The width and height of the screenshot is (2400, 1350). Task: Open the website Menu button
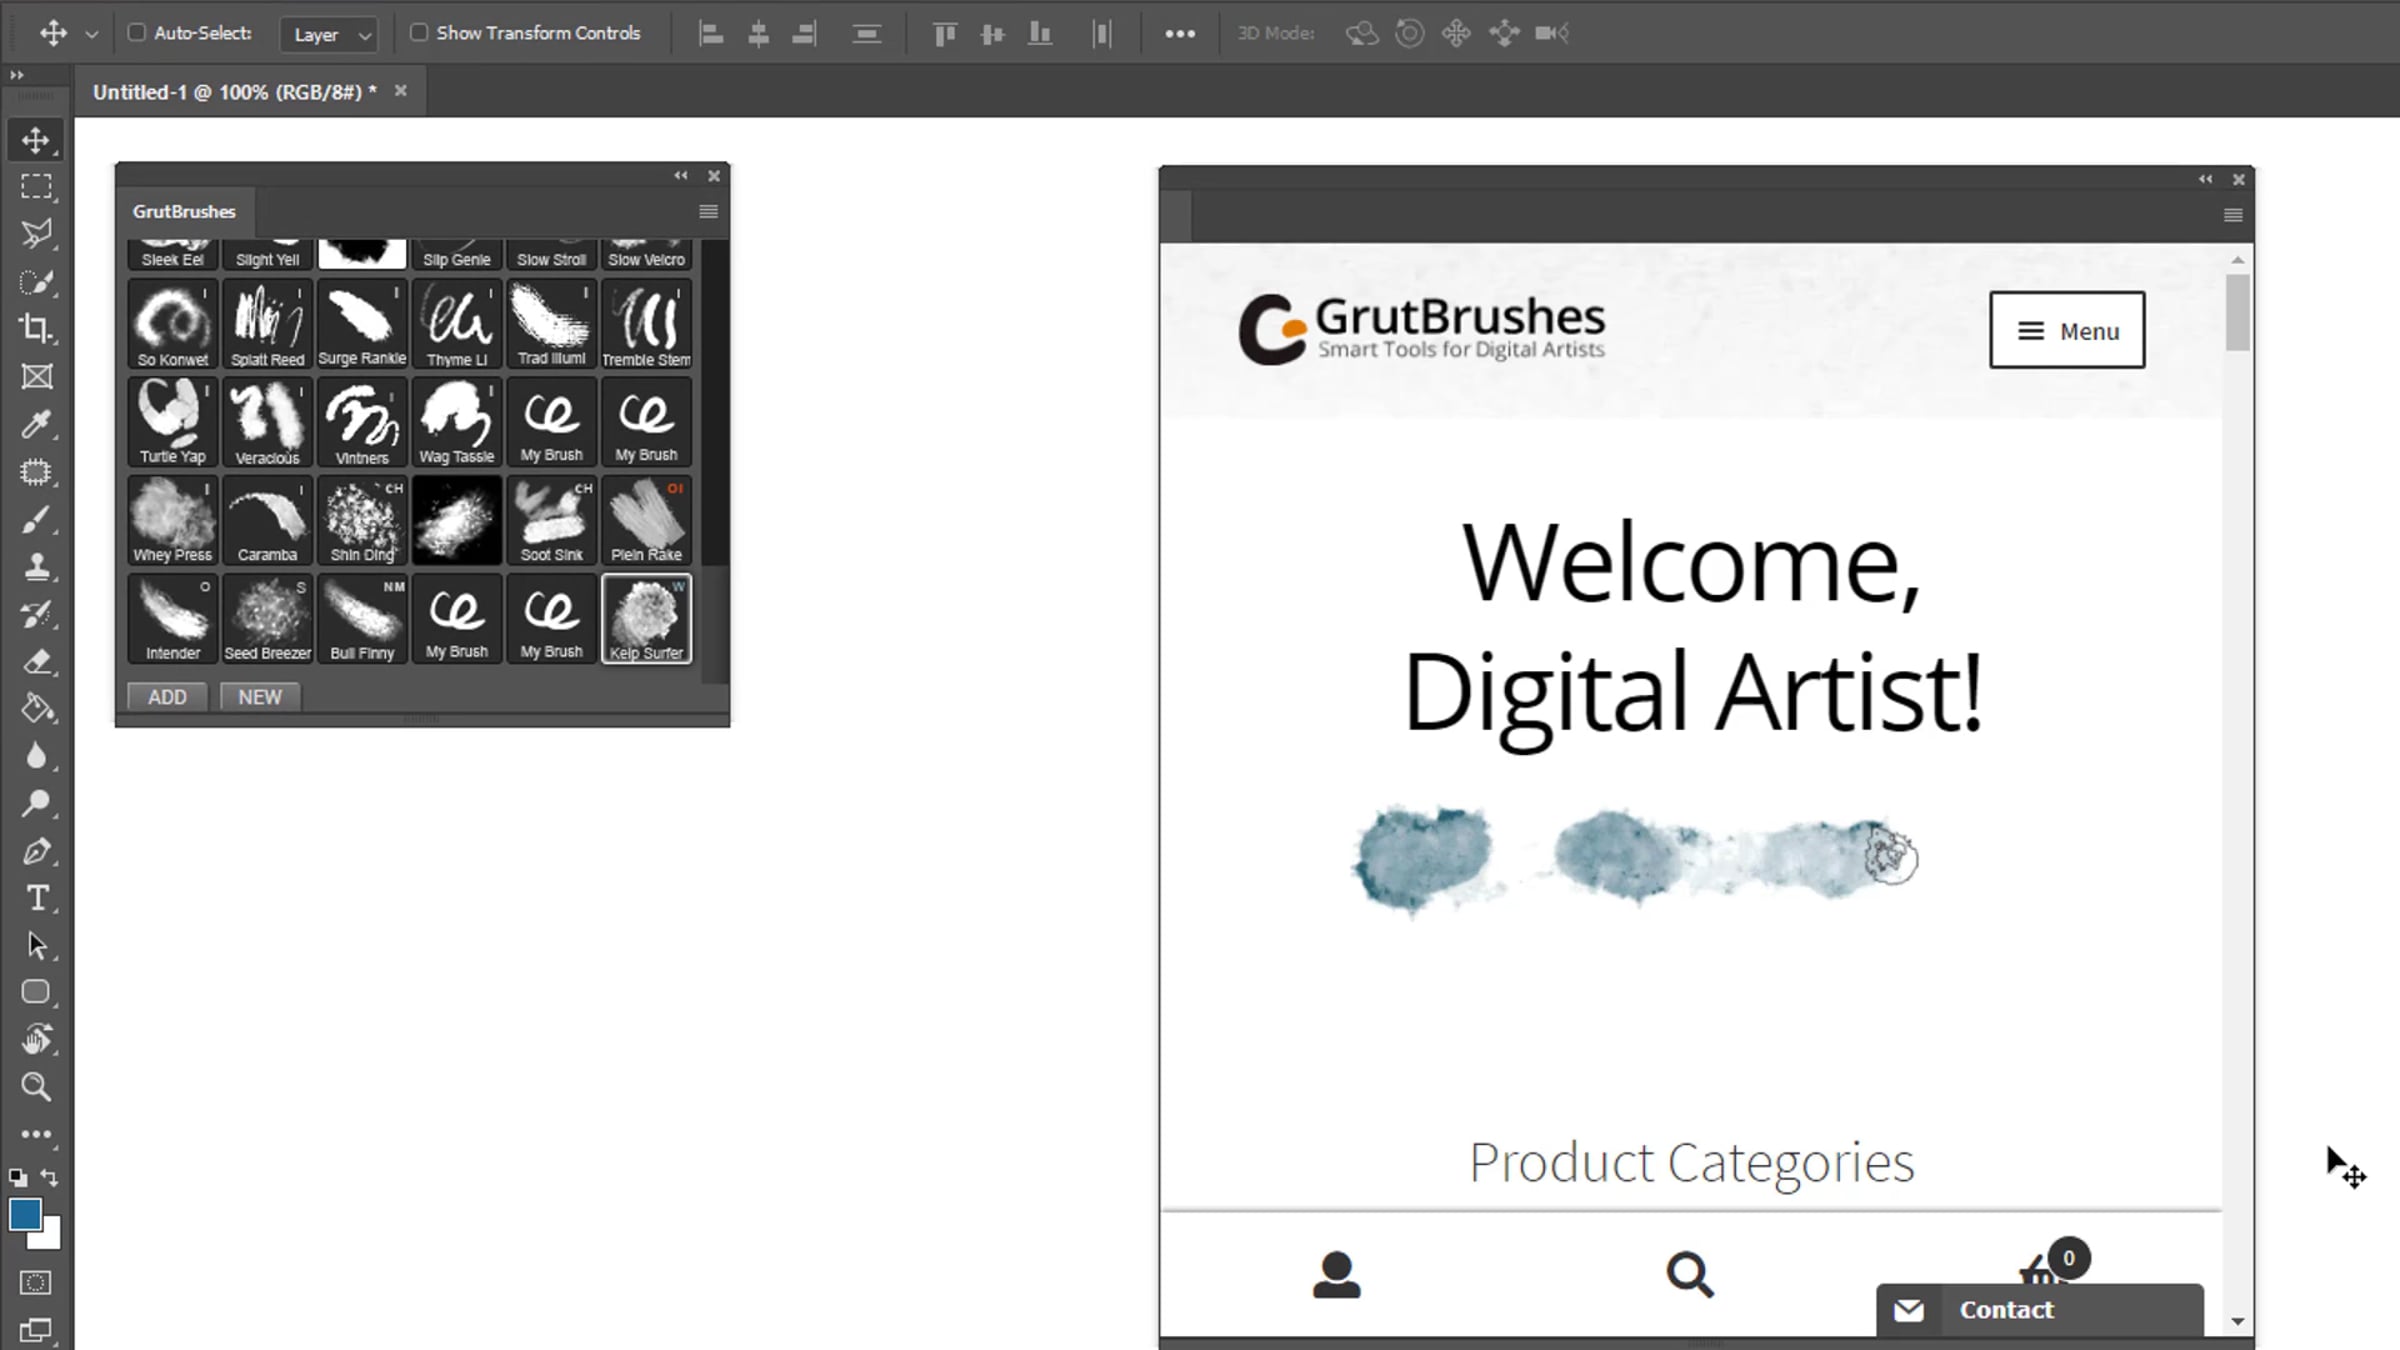[x=2066, y=330]
